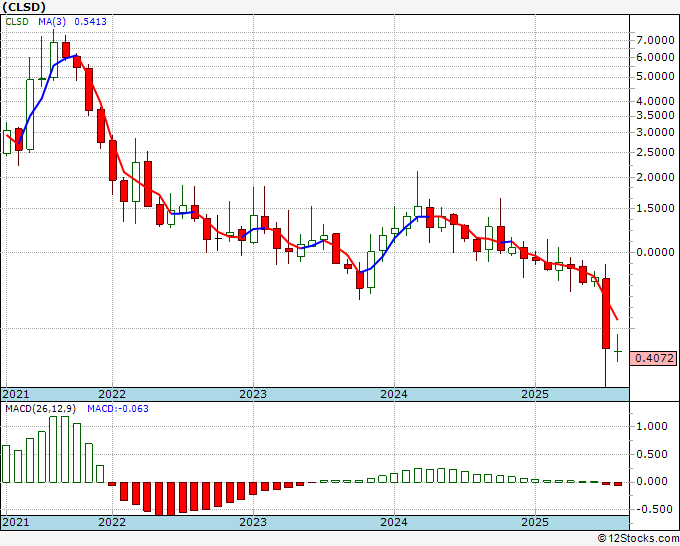
Task: Click the 4.0000 price axis label
Action: click(655, 101)
